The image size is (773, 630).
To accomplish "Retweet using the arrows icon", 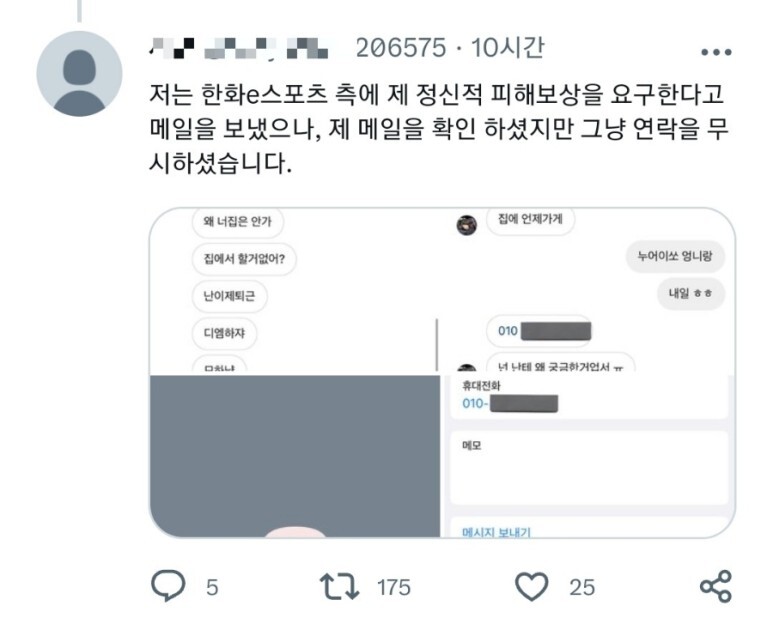I will click(339, 586).
